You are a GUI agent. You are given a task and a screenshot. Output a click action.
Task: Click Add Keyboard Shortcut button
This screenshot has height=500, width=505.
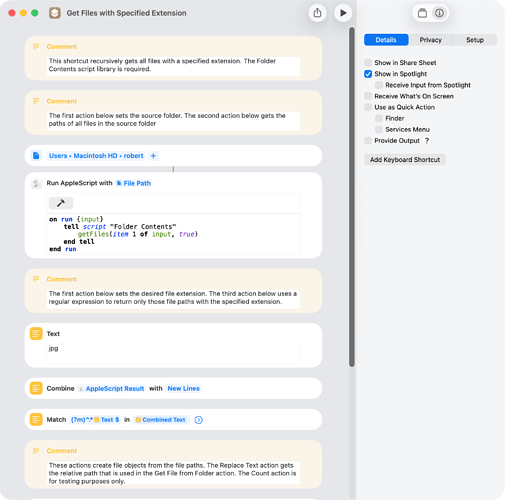[405, 160]
